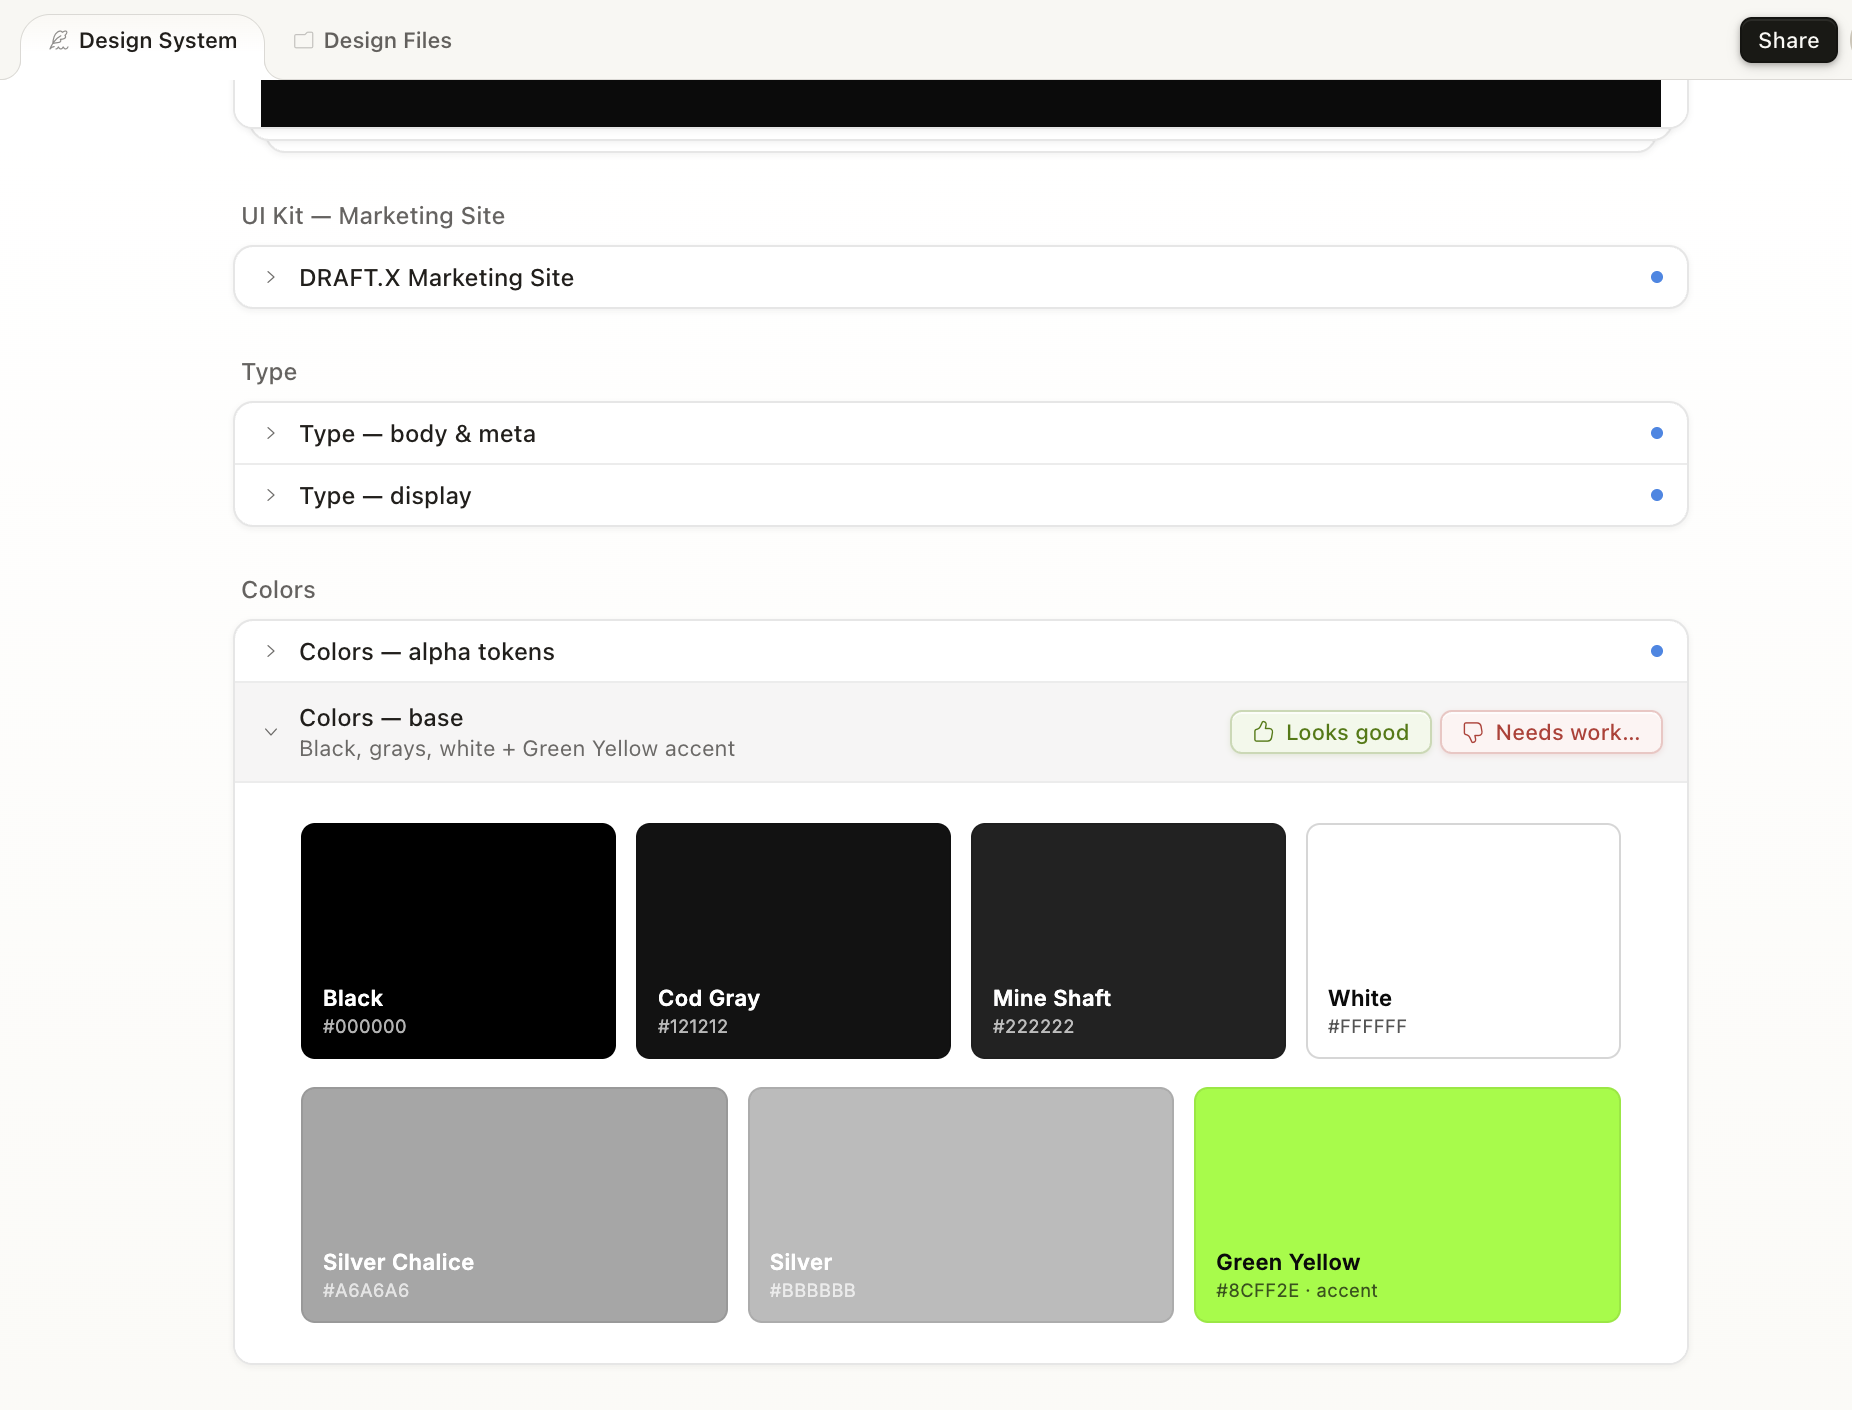Select the Cod Gray #121212 swatch
This screenshot has width=1852, height=1410.
[793, 941]
